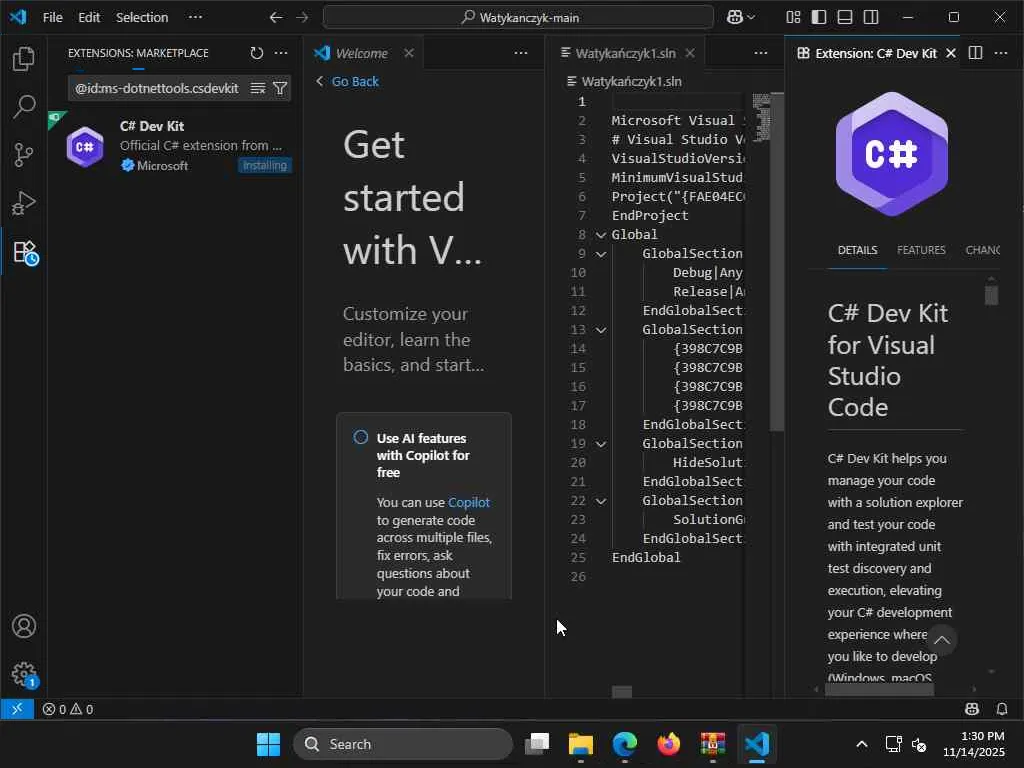
Task: Collapse the GlobalSection fold on line 22
Action: click(601, 501)
